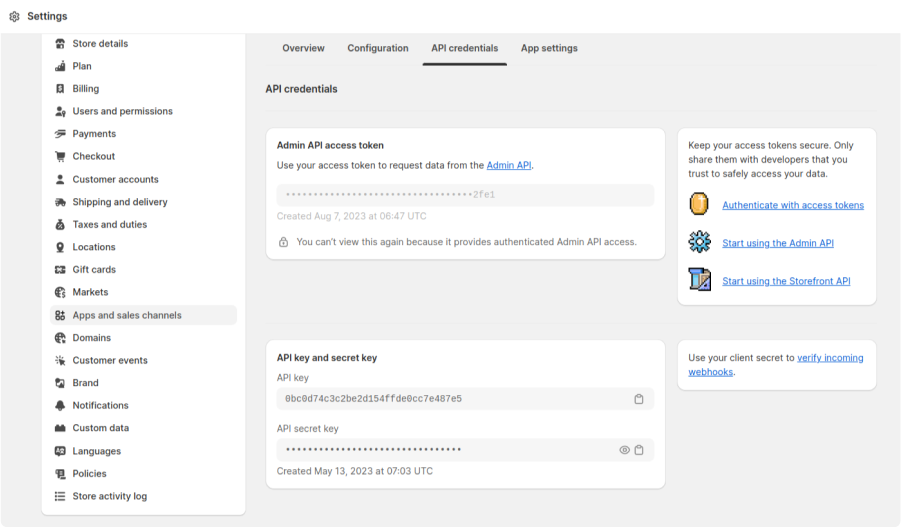Click the Markets globe icon
Image resolution: width=901 pixels, height=527 pixels.
pos(60,292)
